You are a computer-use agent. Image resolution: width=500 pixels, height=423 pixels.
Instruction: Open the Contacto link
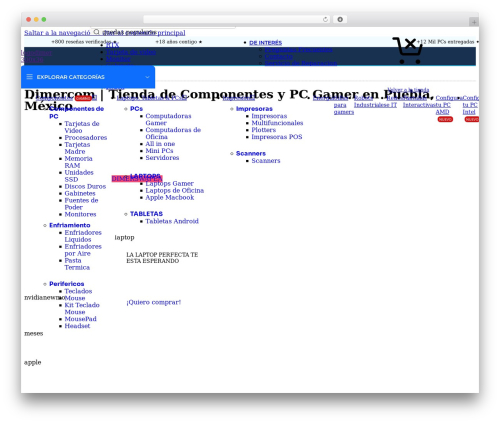[x=279, y=56]
